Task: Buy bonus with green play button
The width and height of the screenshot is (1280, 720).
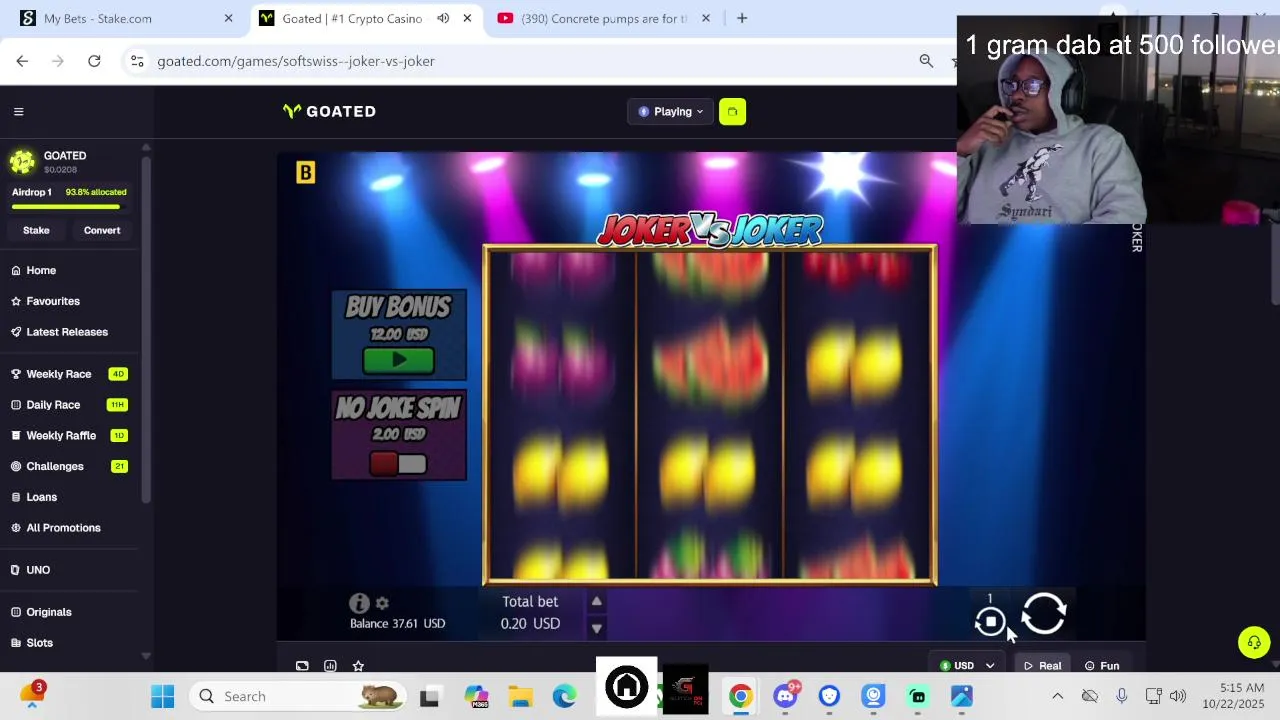Action: tap(398, 360)
